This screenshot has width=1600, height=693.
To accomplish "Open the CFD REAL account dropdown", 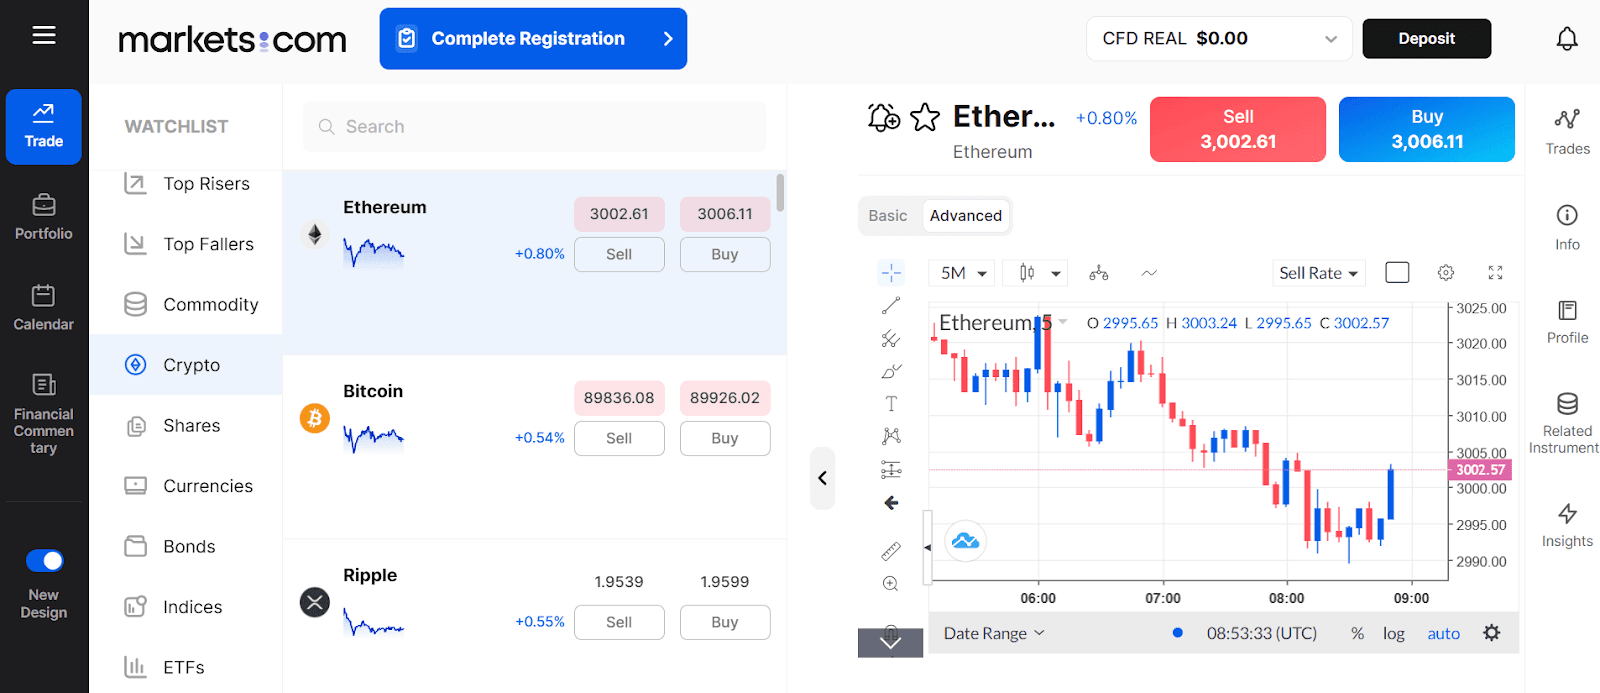I will click(1218, 39).
